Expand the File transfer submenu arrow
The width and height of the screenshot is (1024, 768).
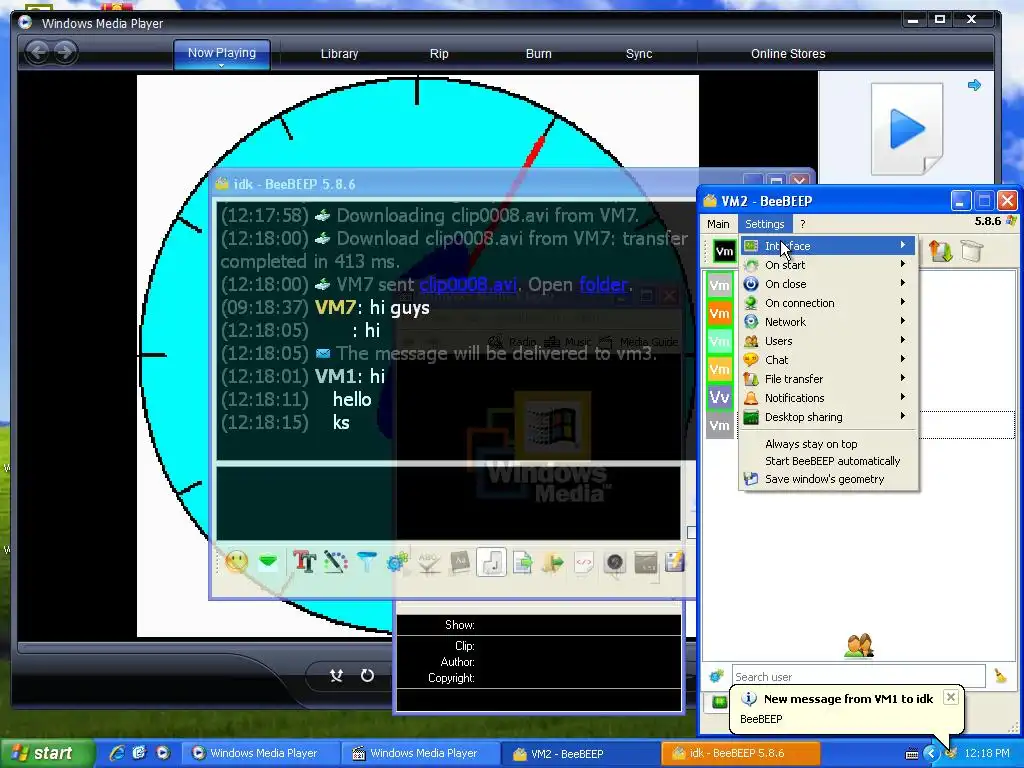tap(903, 377)
